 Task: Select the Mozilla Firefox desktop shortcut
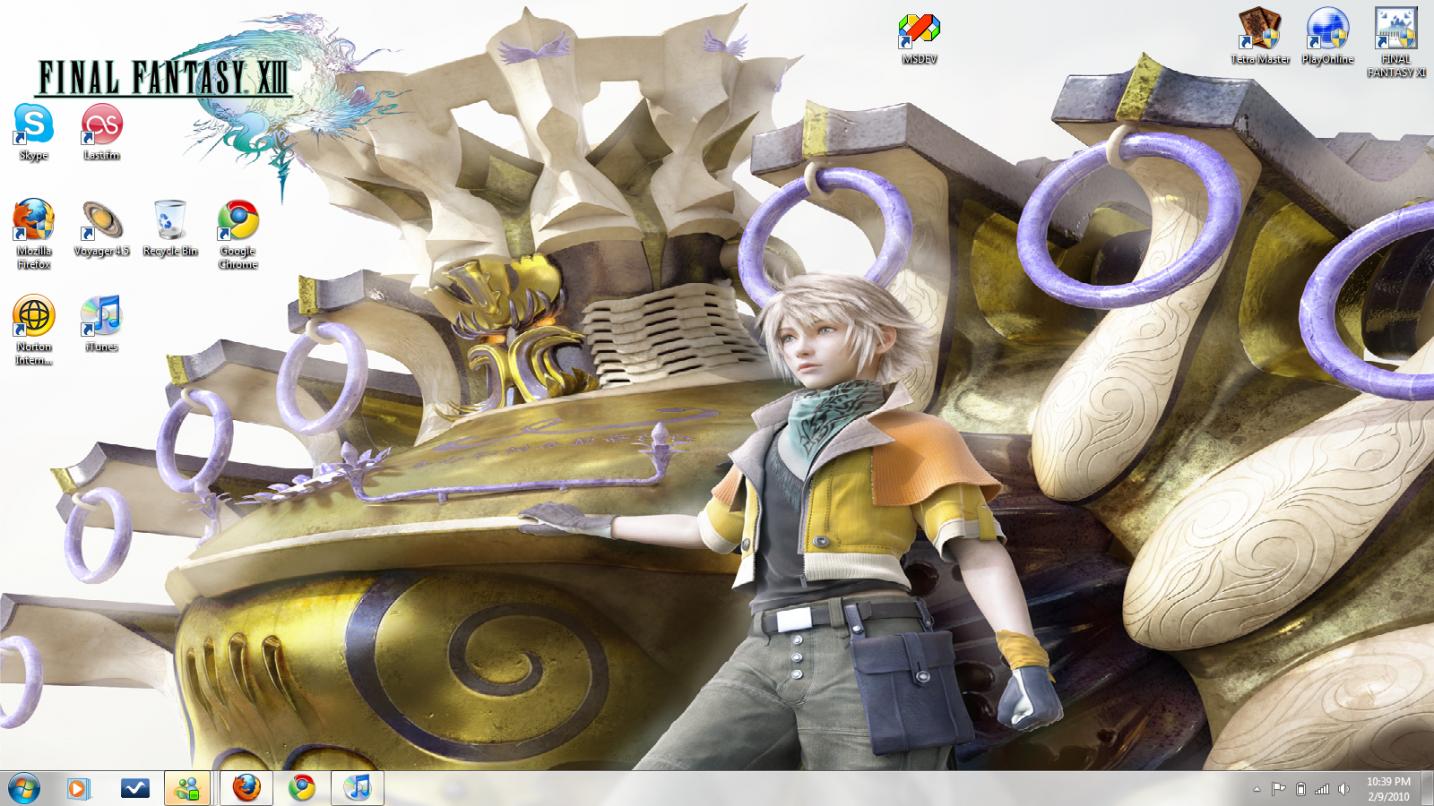point(33,234)
